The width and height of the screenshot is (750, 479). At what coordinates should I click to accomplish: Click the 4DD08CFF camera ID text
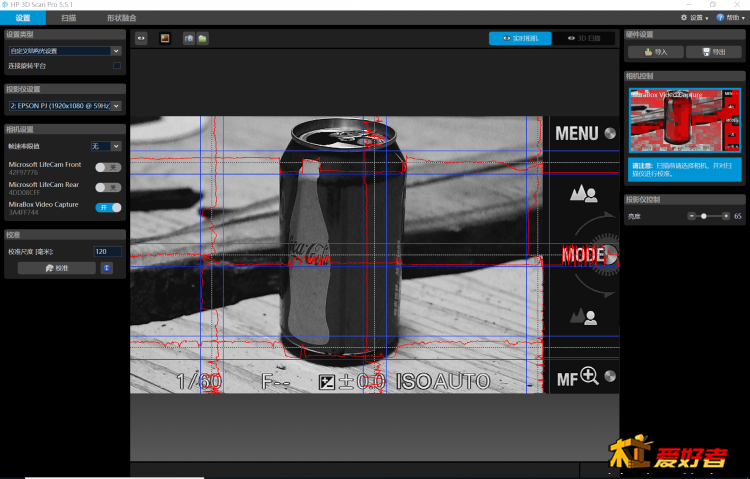point(24,192)
